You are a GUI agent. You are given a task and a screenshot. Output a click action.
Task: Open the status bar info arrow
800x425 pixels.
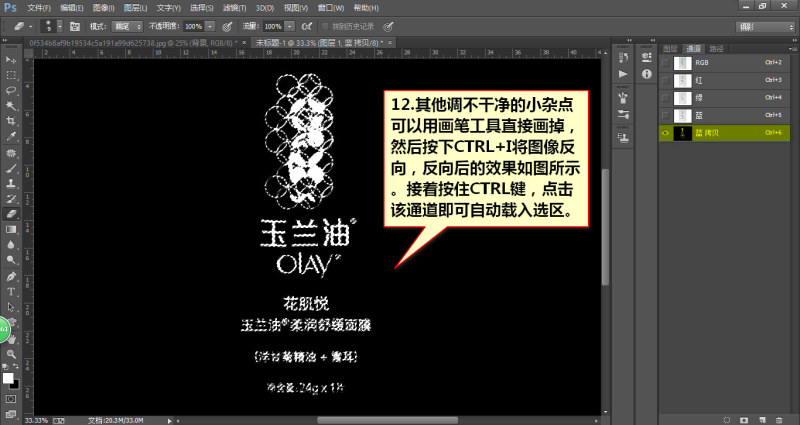170,421
